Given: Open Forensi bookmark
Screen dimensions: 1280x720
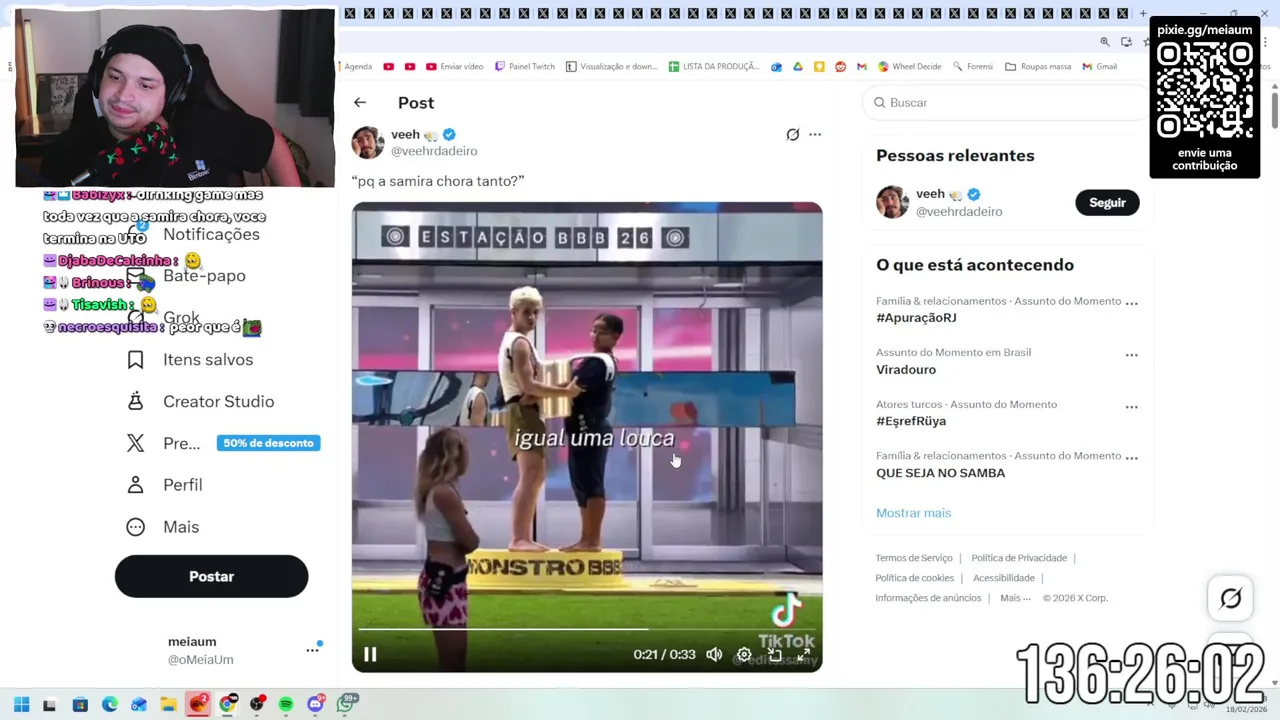Looking at the screenshot, I should (973, 66).
